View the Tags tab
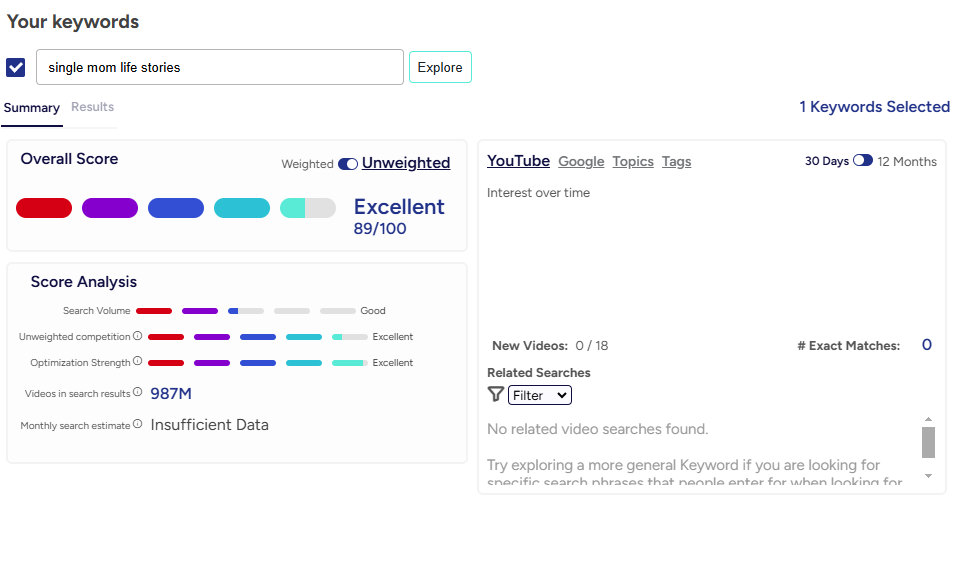This screenshot has height=577, width=955. (676, 161)
